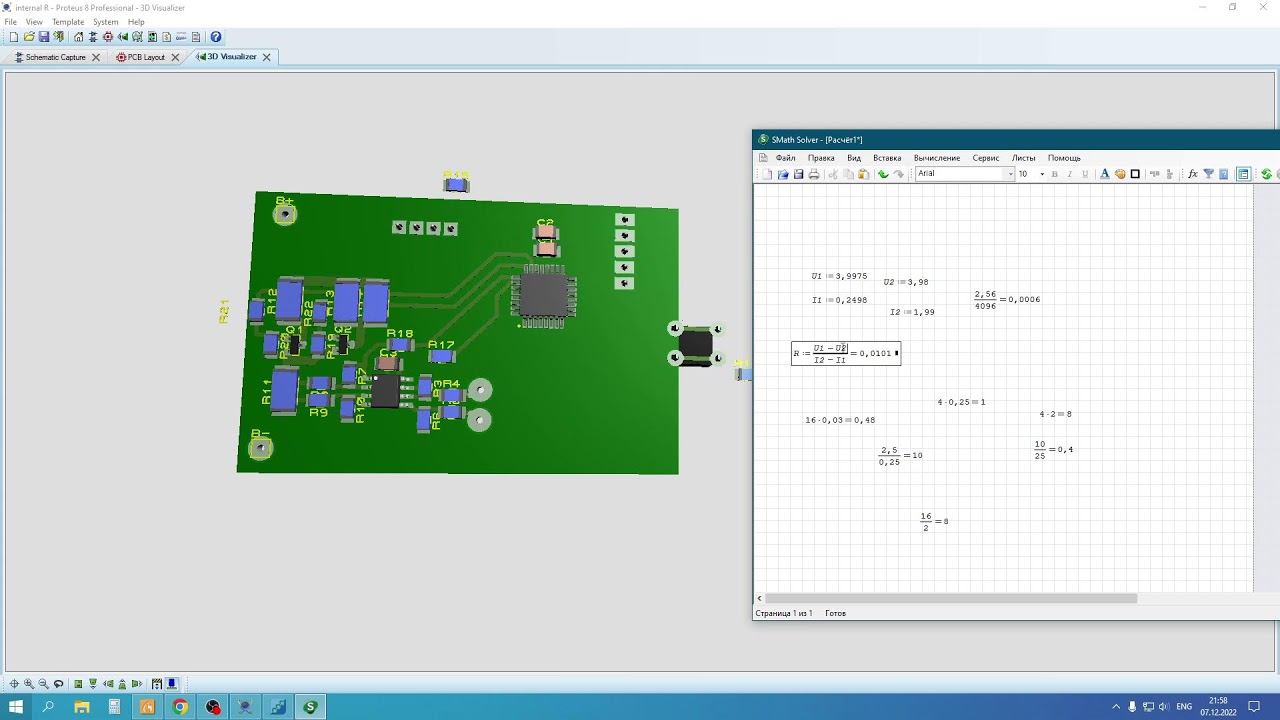
Task: Open File Explorer from Windows taskbar
Action: [82, 707]
